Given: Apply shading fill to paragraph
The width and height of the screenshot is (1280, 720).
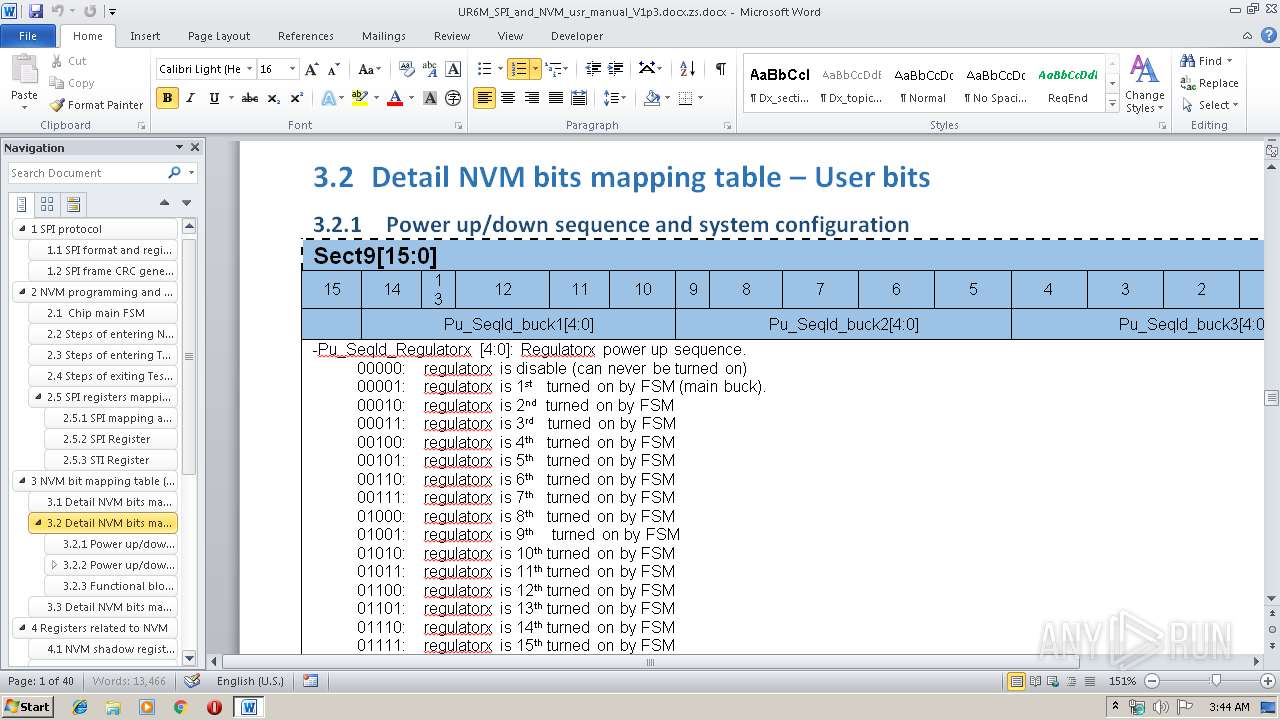Looking at the screenshot, I should 652,98.
